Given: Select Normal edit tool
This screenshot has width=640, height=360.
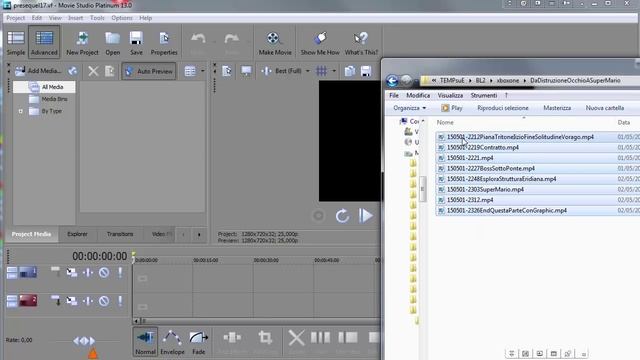Looking at the screenshot, I should pyautogui.click(x=145, y=342).
